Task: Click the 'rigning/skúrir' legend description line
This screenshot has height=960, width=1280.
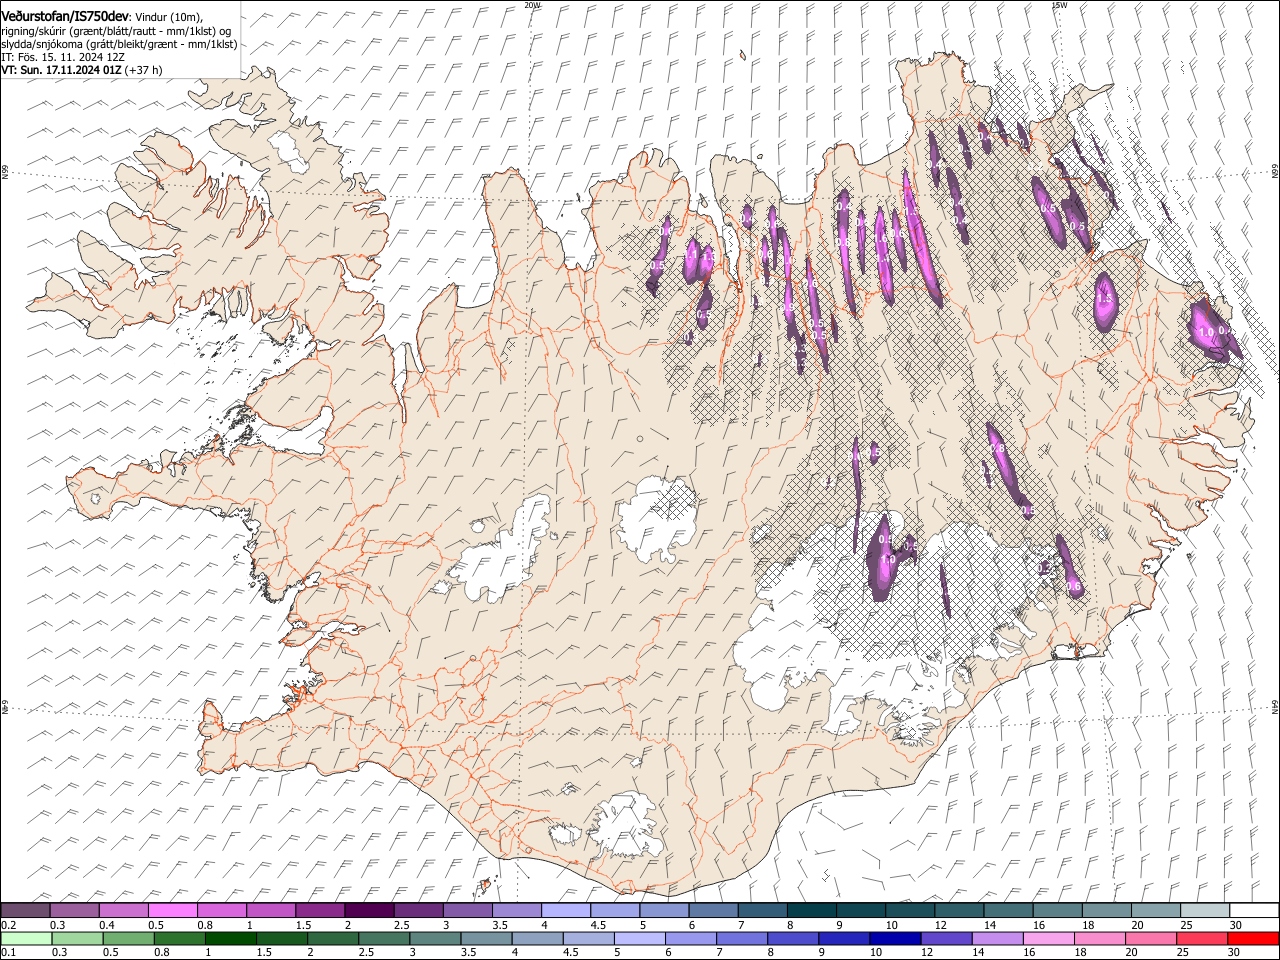Action: [x=116, y=31]
